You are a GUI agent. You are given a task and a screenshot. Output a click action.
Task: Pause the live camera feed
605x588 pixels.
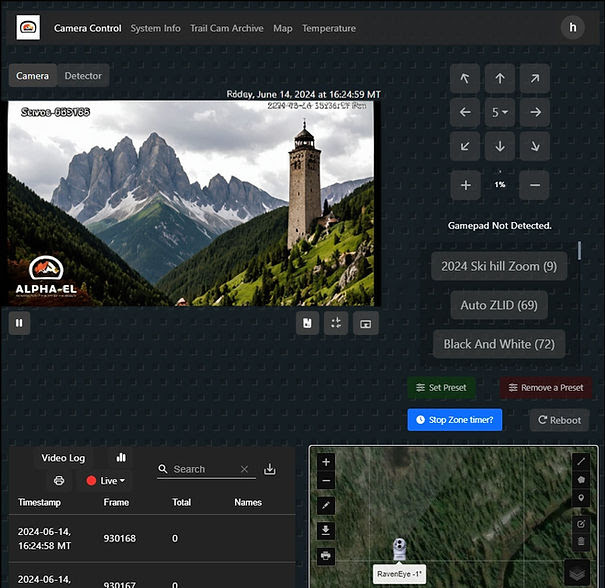click(x=20, y=323)
